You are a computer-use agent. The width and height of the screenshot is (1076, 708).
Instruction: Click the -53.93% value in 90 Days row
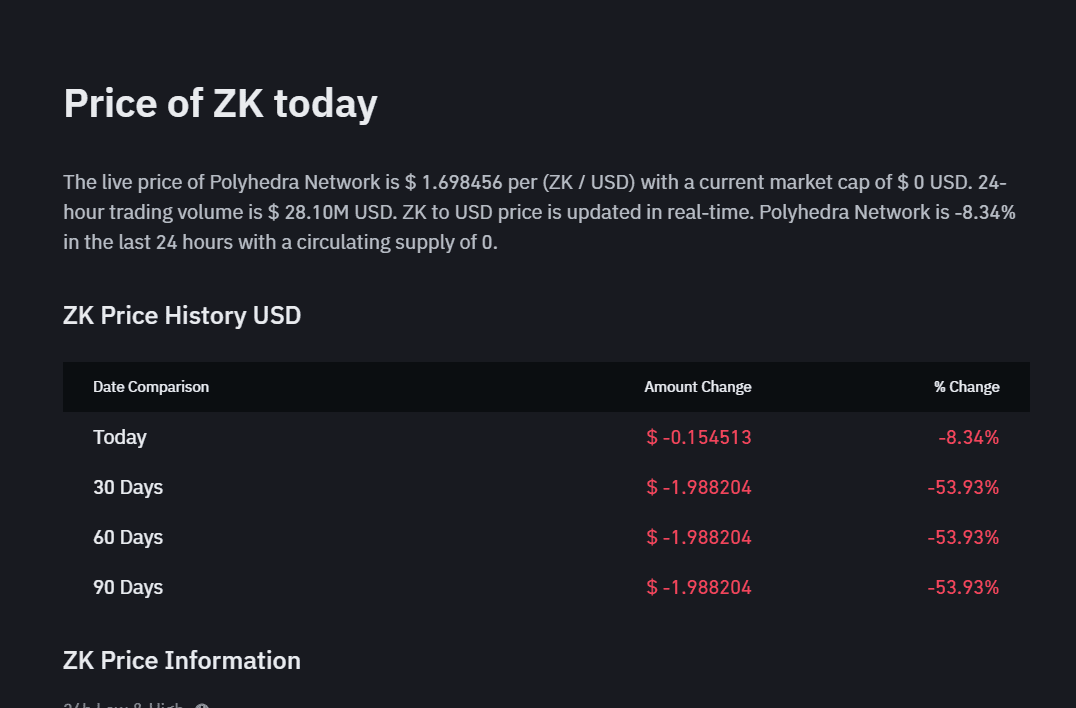tap(963, 587)
